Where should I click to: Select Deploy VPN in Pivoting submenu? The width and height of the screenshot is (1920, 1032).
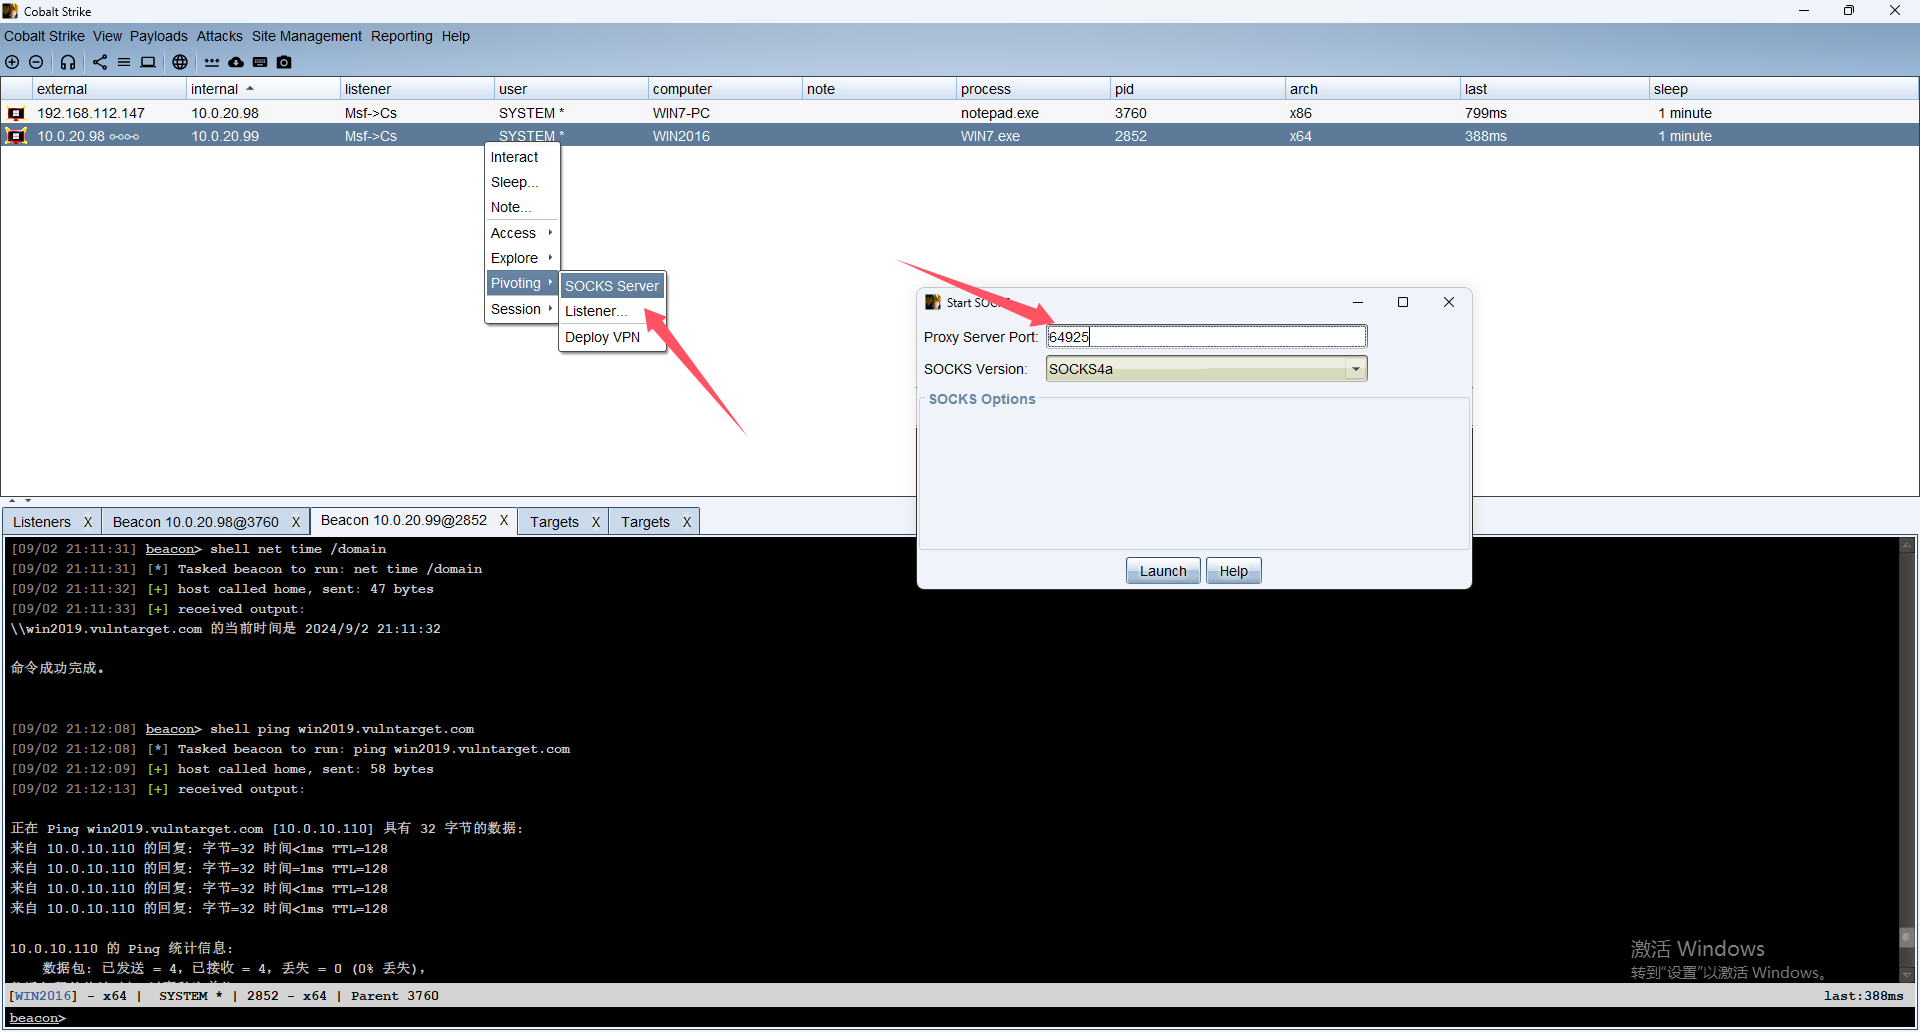[x=612, y=337]
